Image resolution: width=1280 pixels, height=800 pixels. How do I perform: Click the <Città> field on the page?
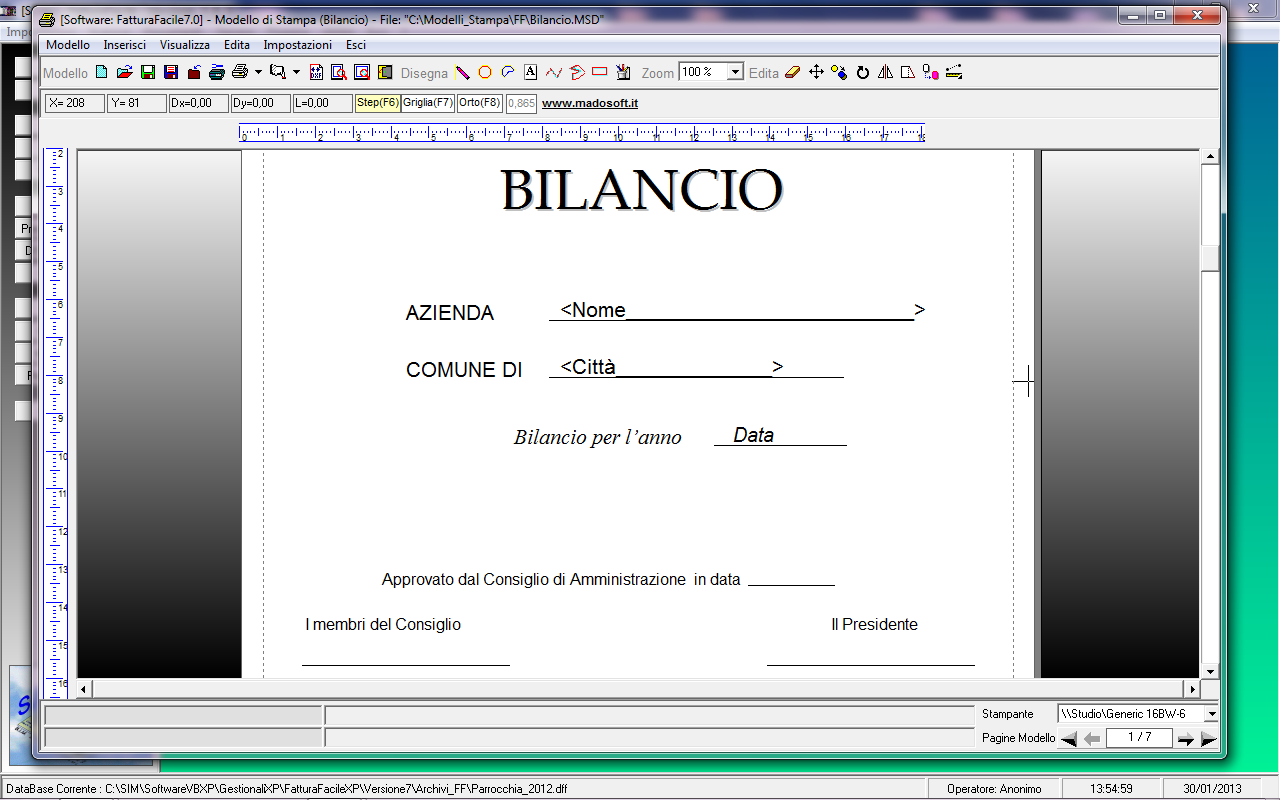671,367
